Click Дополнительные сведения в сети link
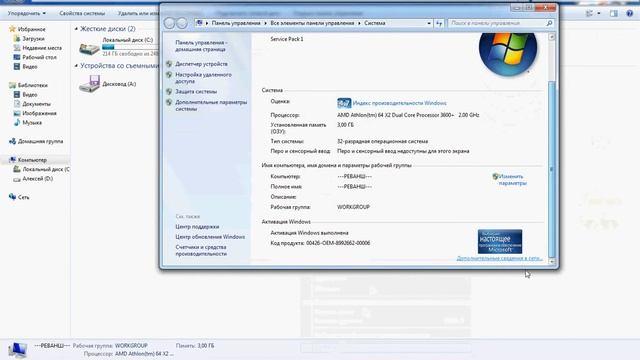 pos(499,258)
